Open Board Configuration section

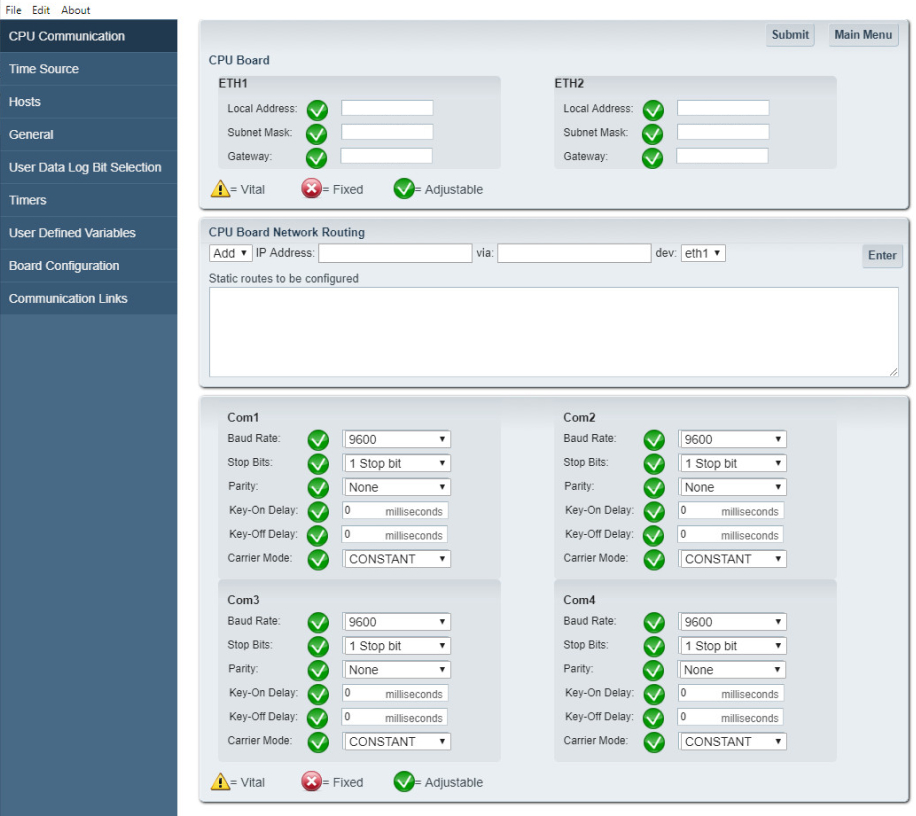(x=89, y=266)
